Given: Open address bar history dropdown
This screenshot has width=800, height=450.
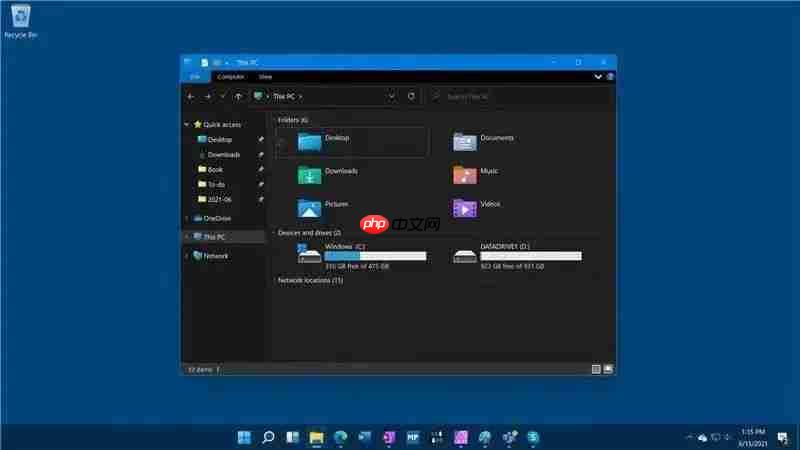Looking at the screenshot, I should tap(391, 96).
